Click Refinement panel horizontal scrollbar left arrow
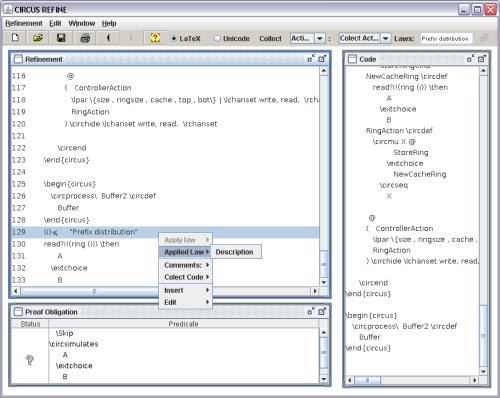Image resolution: width=500 pixels, height=398 pixels. click(x=16, y=291)
